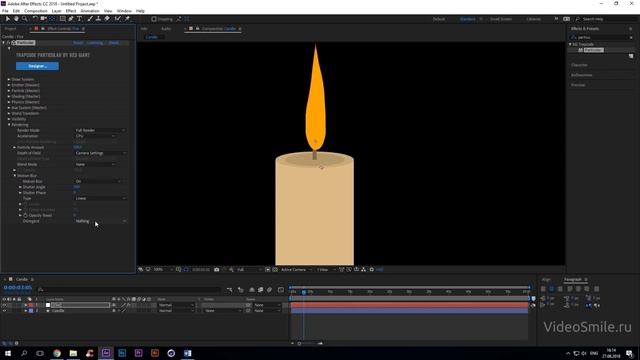Toggle Opacity Boost stopwatch
640x360 pixels.
pyautogui.click(x=25, y=215)
